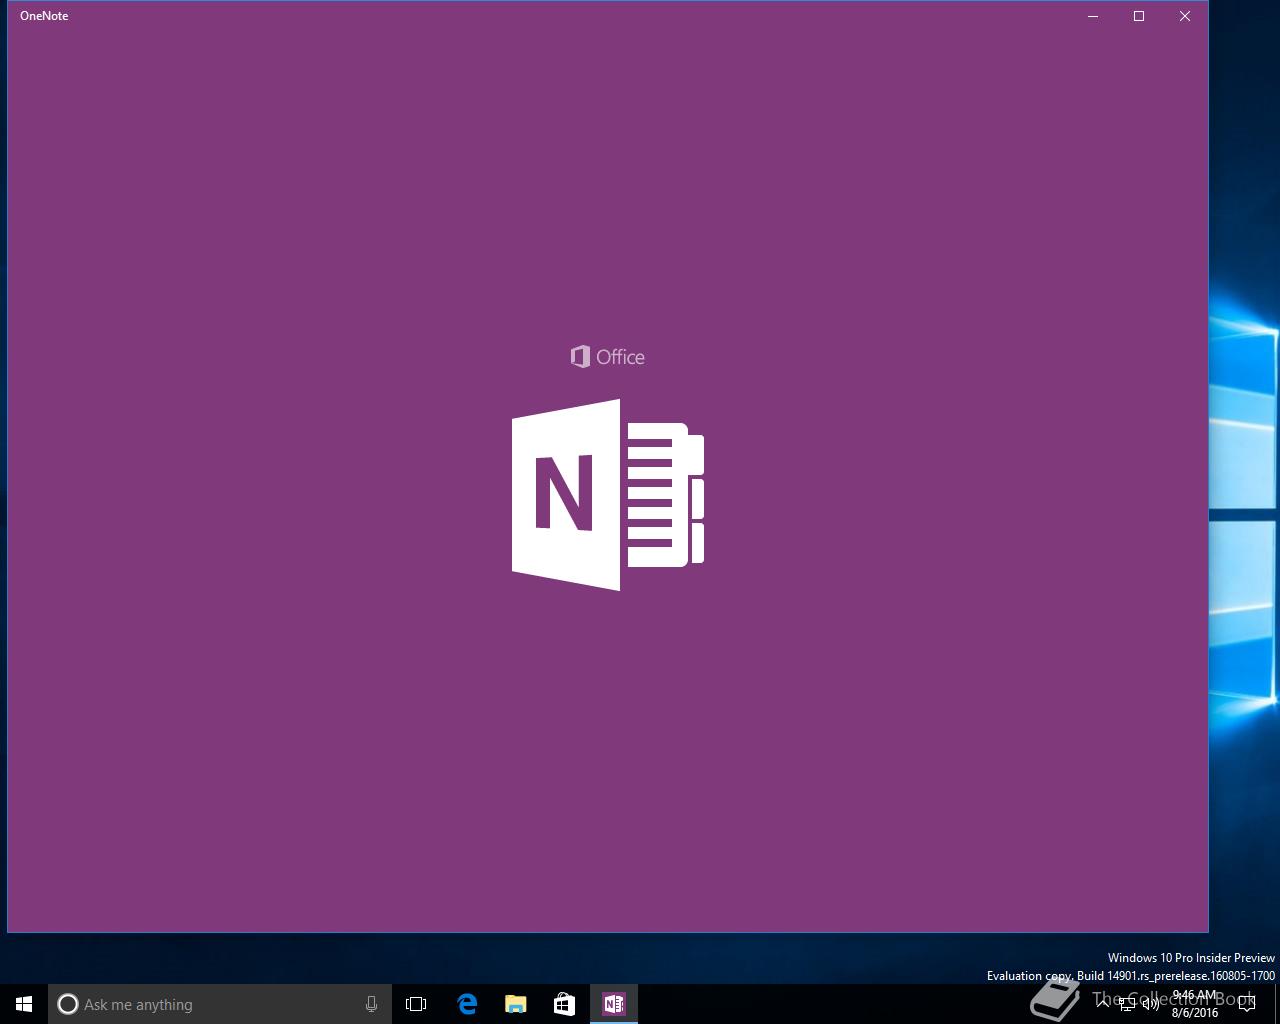Viewport: 1280px width, 1024px height.
Task: Maximize the OneNote window
Action: coord(1139,16)
